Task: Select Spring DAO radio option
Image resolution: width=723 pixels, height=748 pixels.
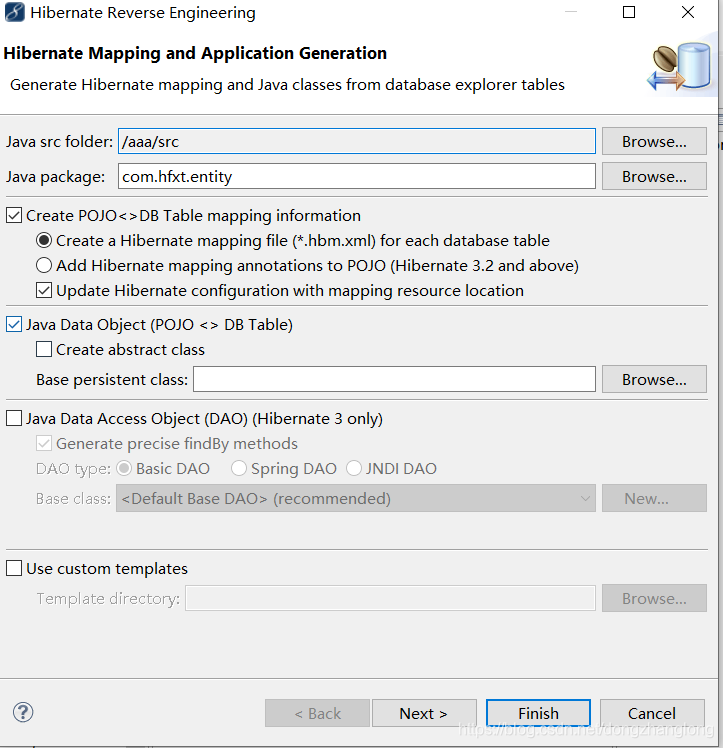Action: (239, 468)
